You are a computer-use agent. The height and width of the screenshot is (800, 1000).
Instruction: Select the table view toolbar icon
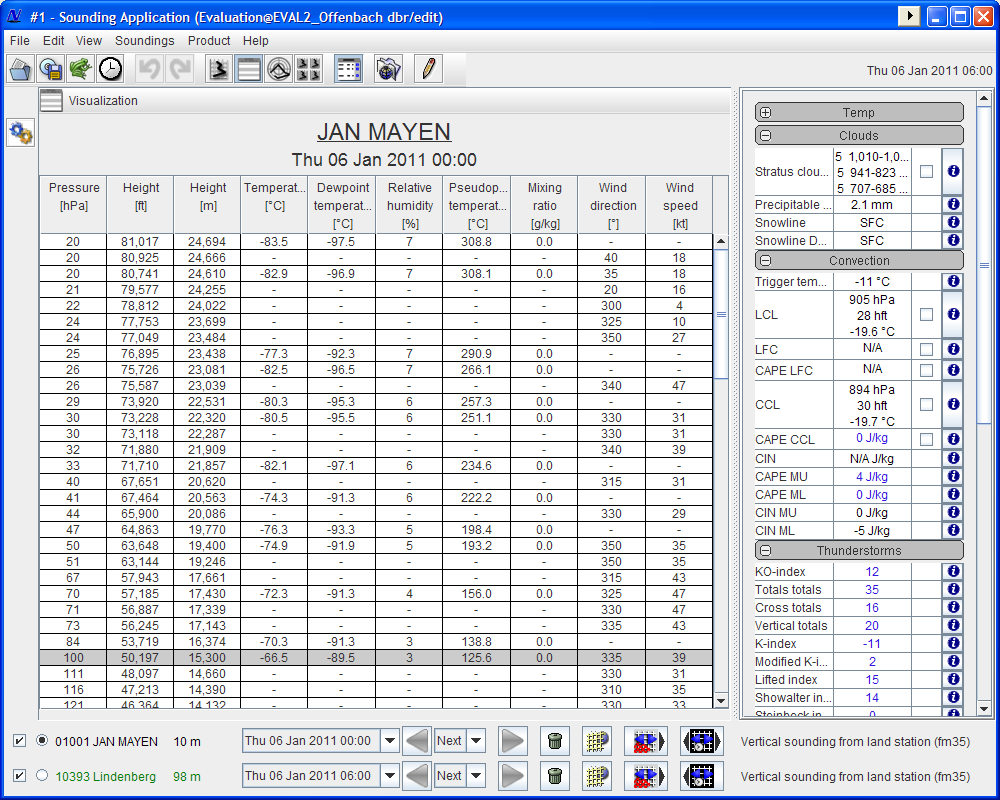(249, 69)
